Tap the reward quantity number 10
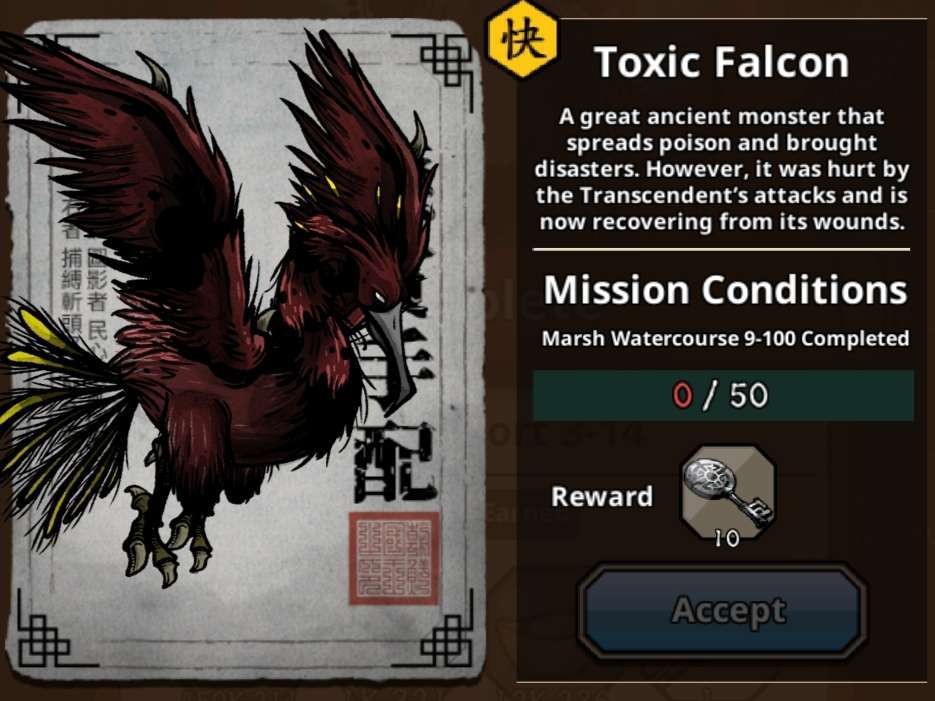 click(x=726, y=539)
